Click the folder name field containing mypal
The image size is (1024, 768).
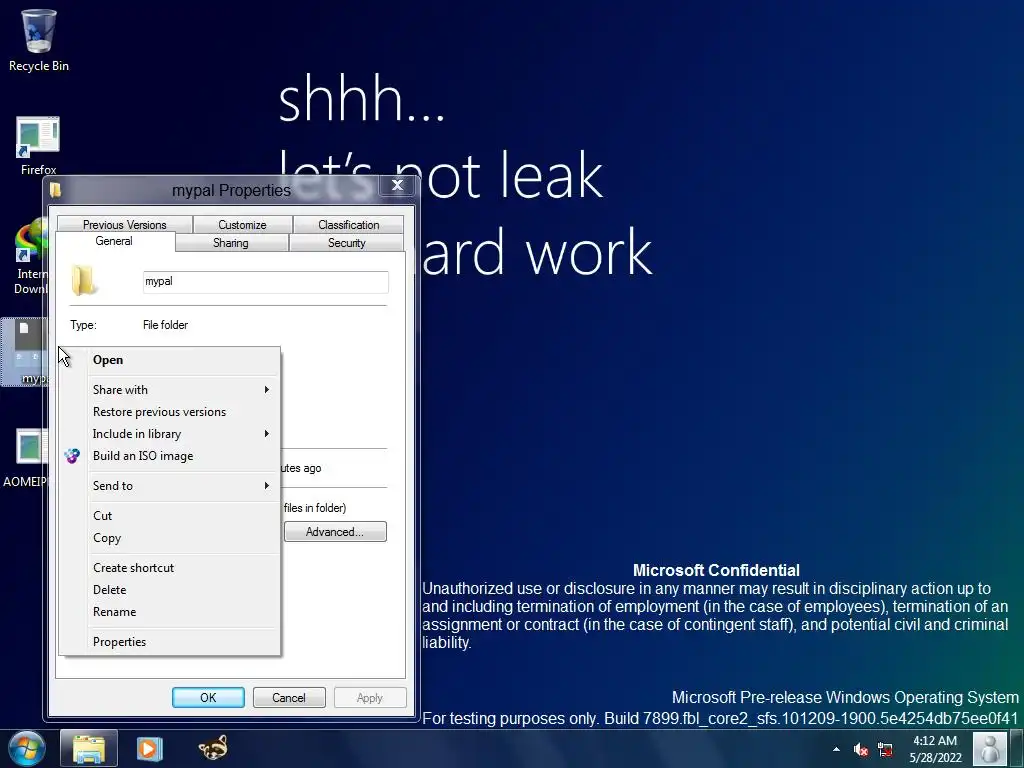[266, 281]
